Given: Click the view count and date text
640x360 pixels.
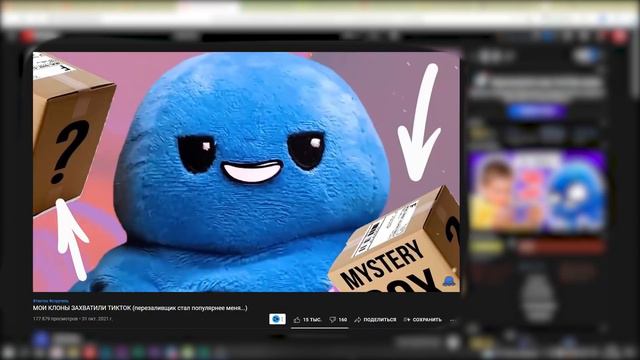Looking at the screenshot, I should [72, 318].
